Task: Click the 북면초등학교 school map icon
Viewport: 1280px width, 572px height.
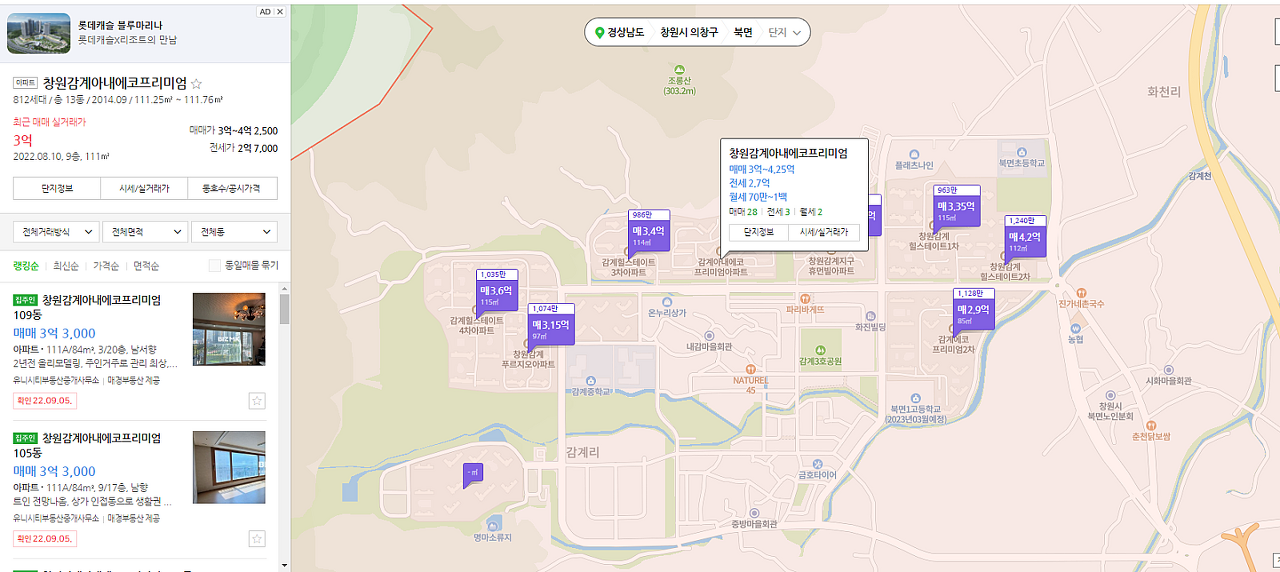Action: click(1021, 150)
